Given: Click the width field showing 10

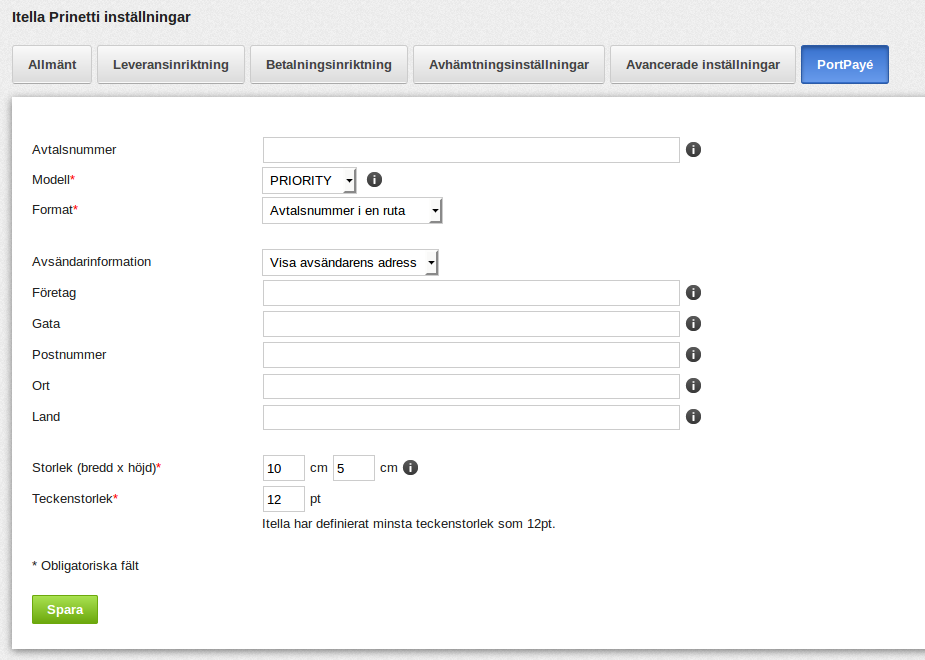Looking at the screenshot, I should [284, 468].
